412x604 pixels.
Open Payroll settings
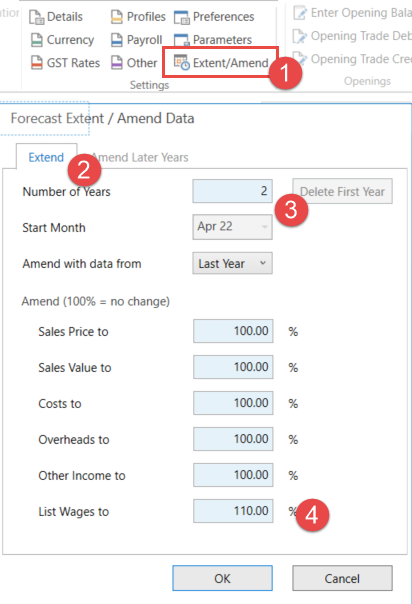click(136, 40)
